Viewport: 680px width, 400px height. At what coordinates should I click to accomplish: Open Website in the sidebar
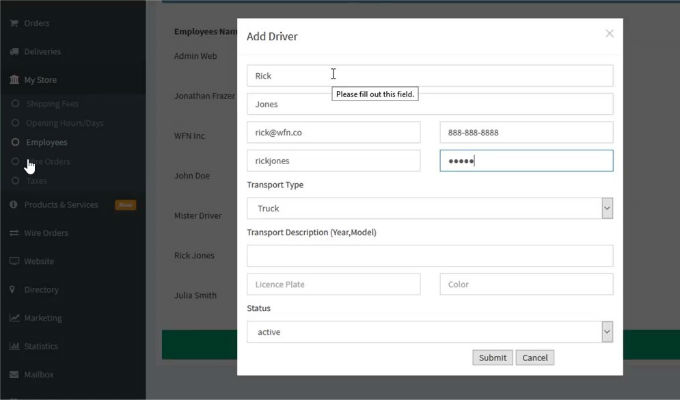[39, 261]
